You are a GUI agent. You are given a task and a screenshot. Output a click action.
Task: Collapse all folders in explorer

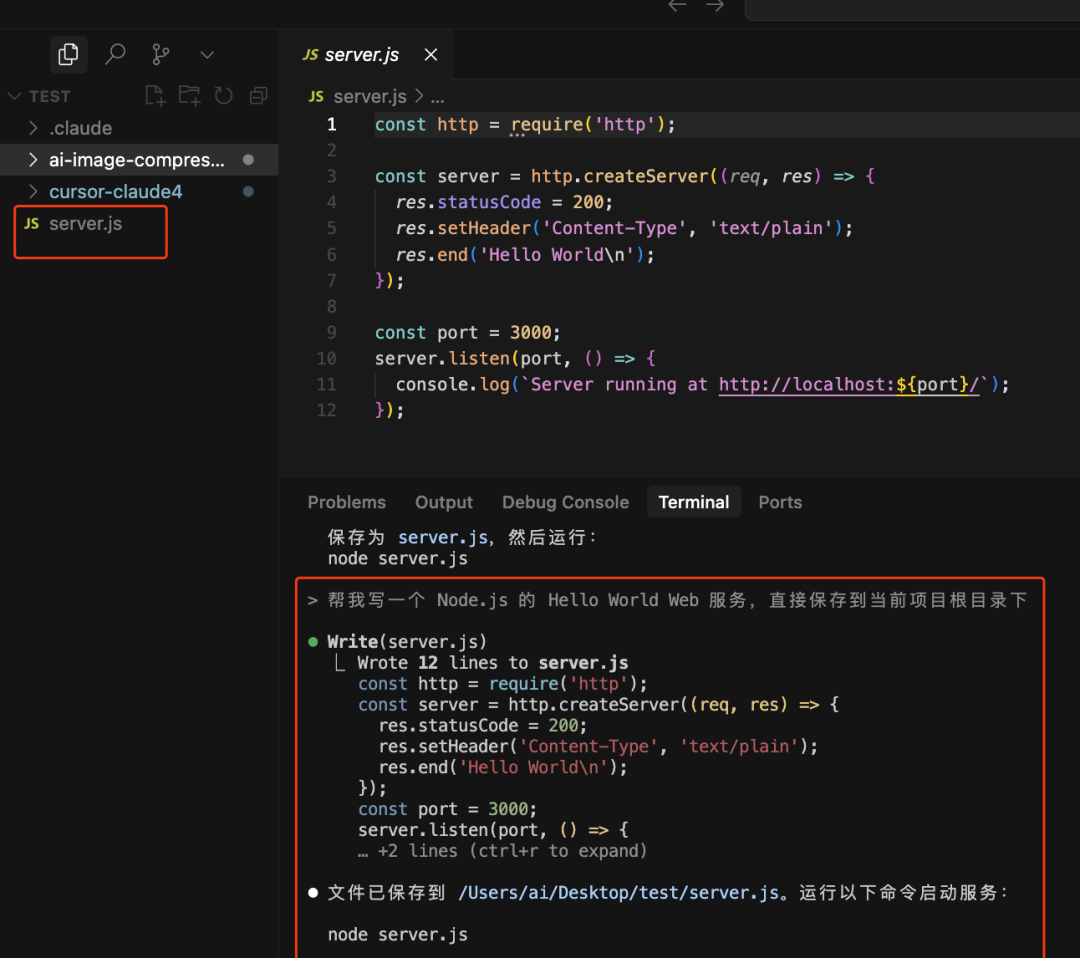(x=258, y=96)
